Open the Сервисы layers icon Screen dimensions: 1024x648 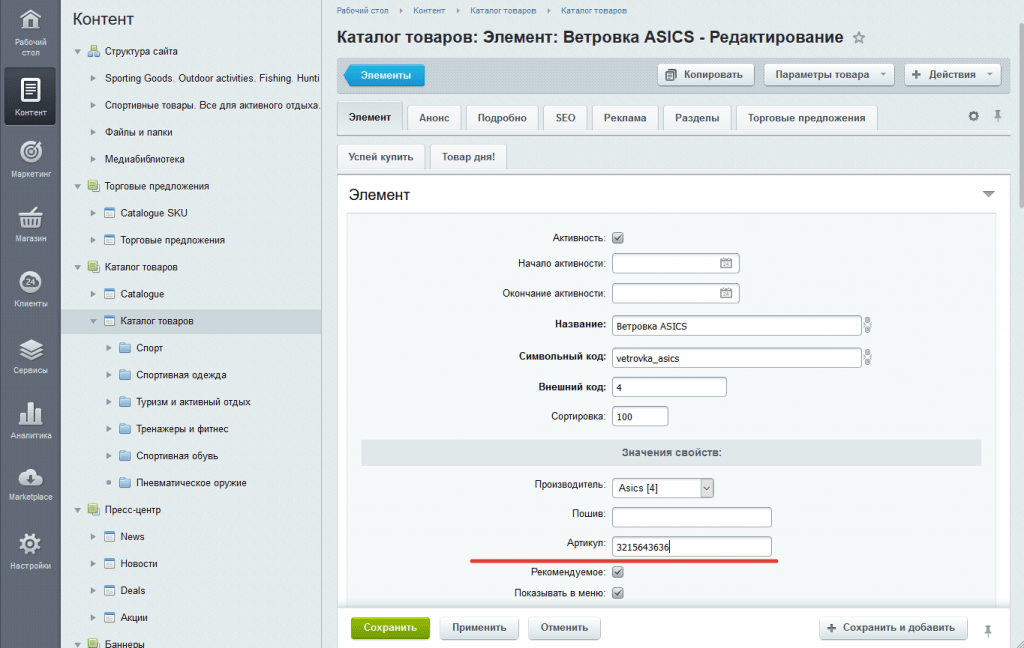coord(30,349)
